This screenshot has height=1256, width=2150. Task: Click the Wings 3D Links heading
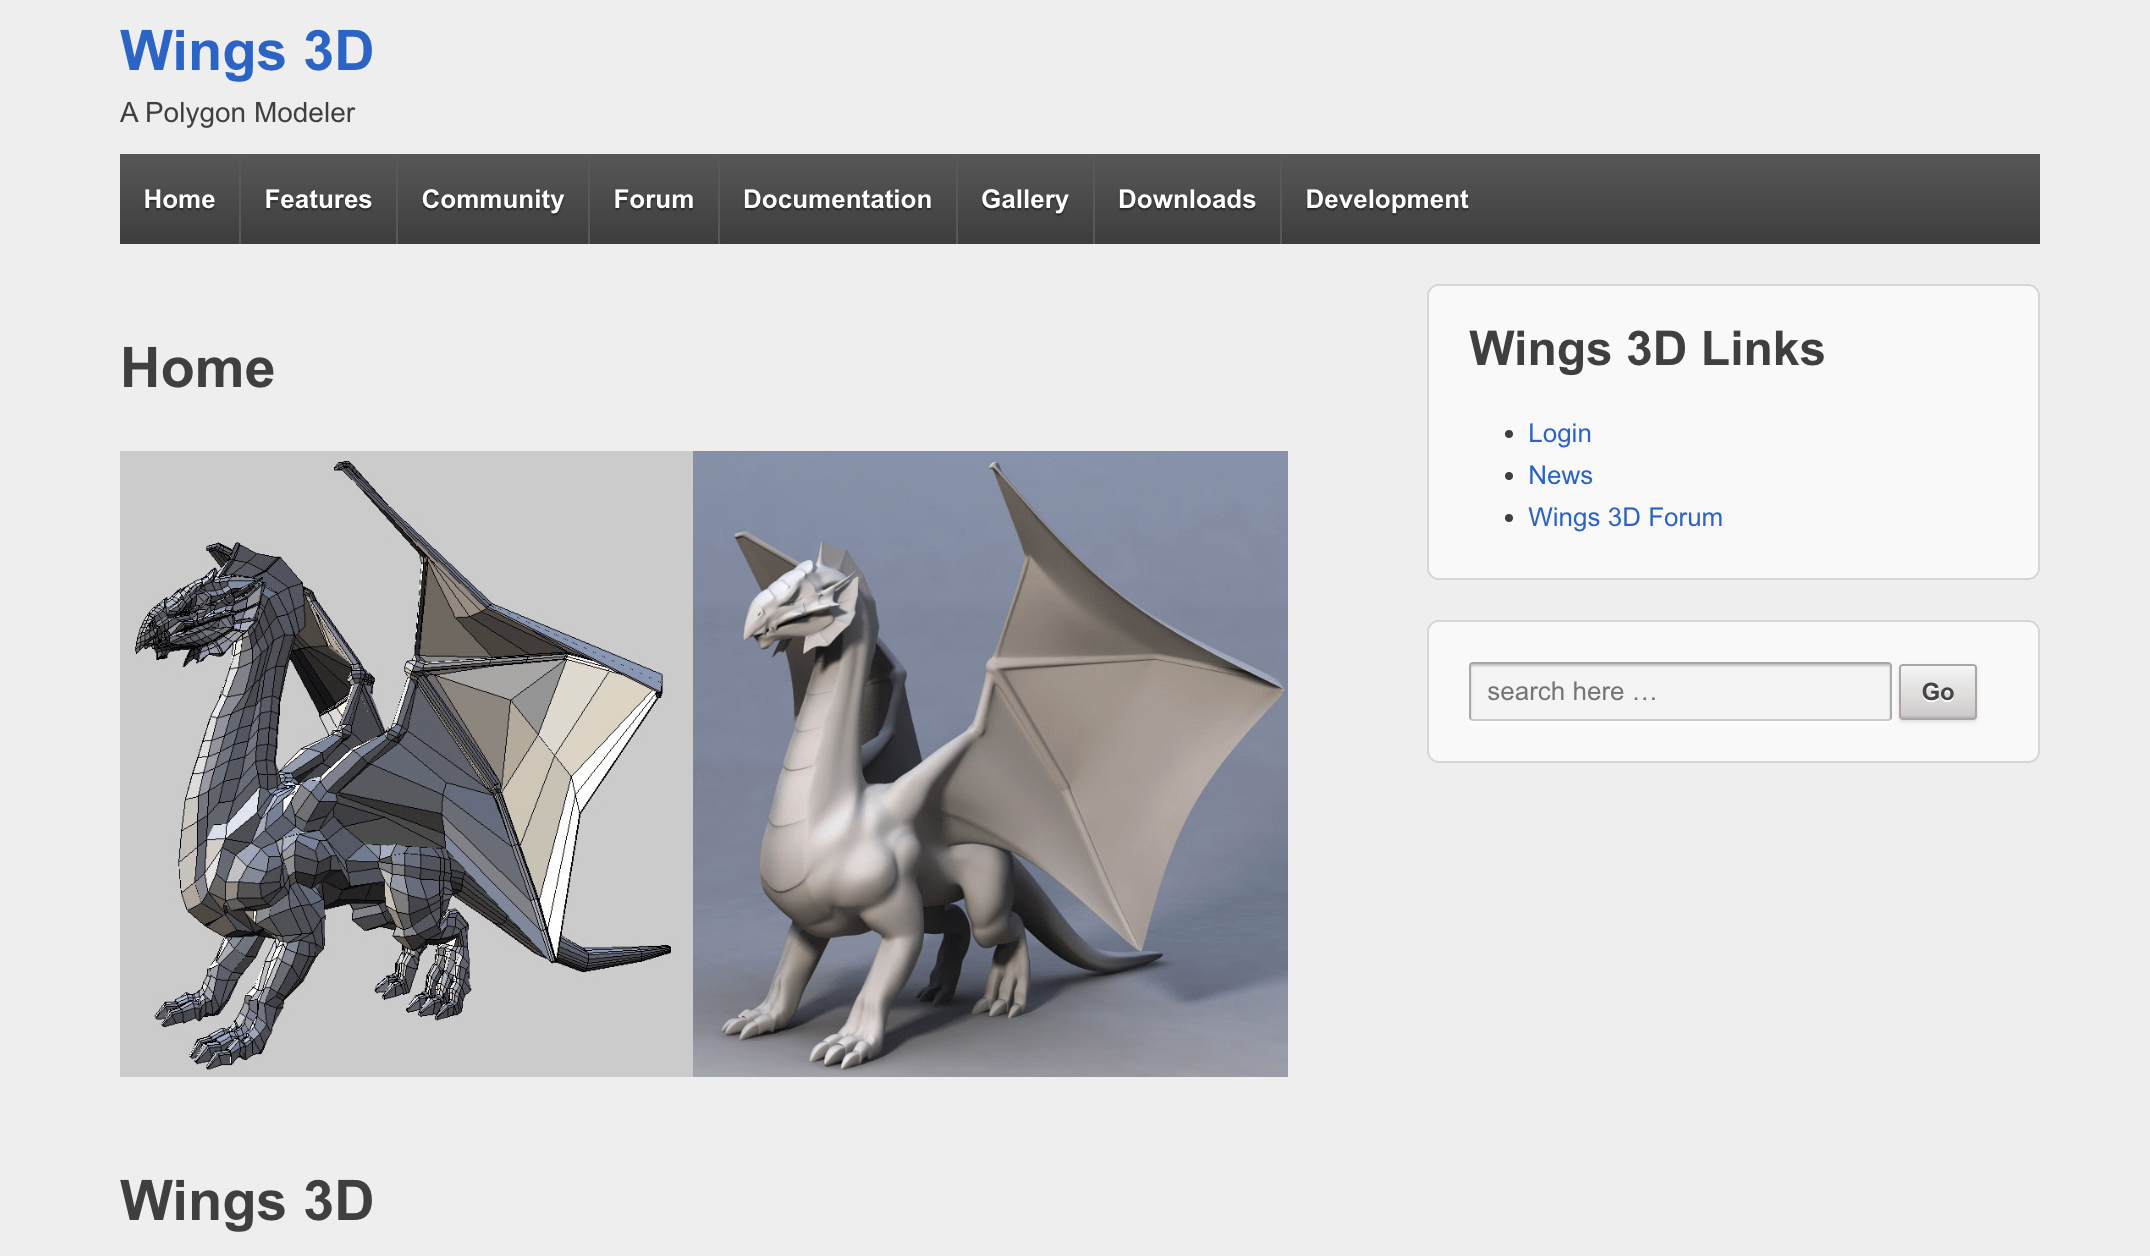click(x=1646, y=349)
